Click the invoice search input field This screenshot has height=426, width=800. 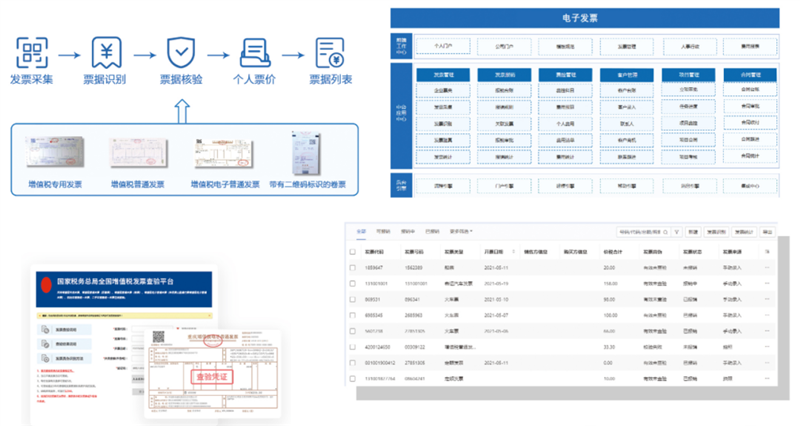click(640, 231)
